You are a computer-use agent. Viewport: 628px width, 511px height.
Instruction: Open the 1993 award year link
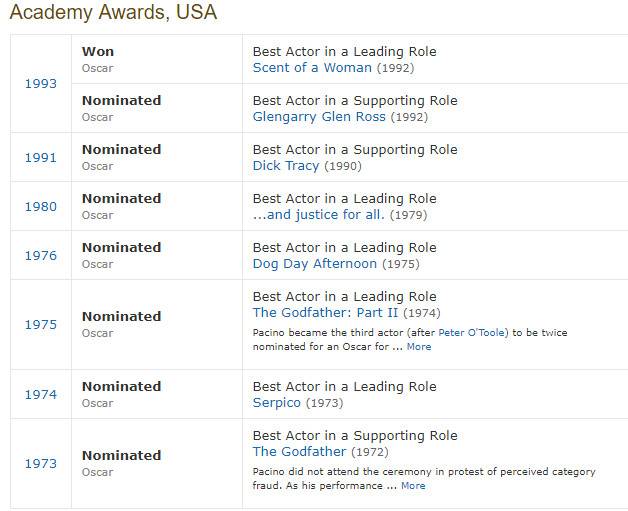tap(40, 84)
